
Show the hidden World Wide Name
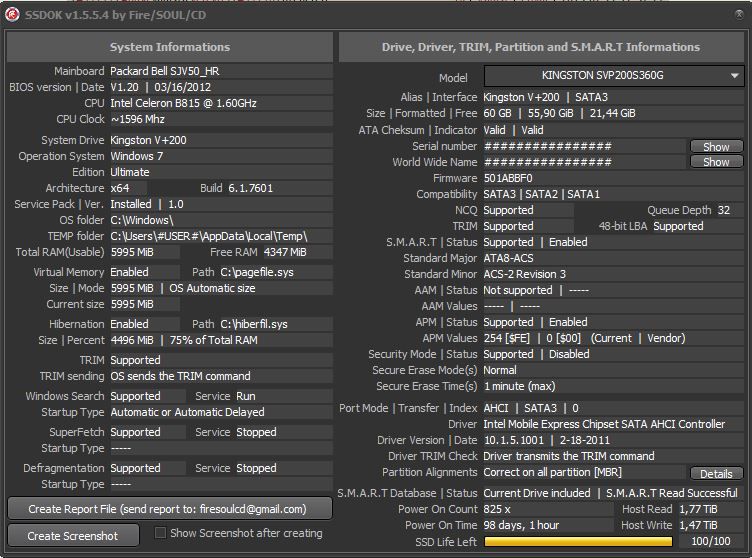pyautogui.click(x=716, y=162)
